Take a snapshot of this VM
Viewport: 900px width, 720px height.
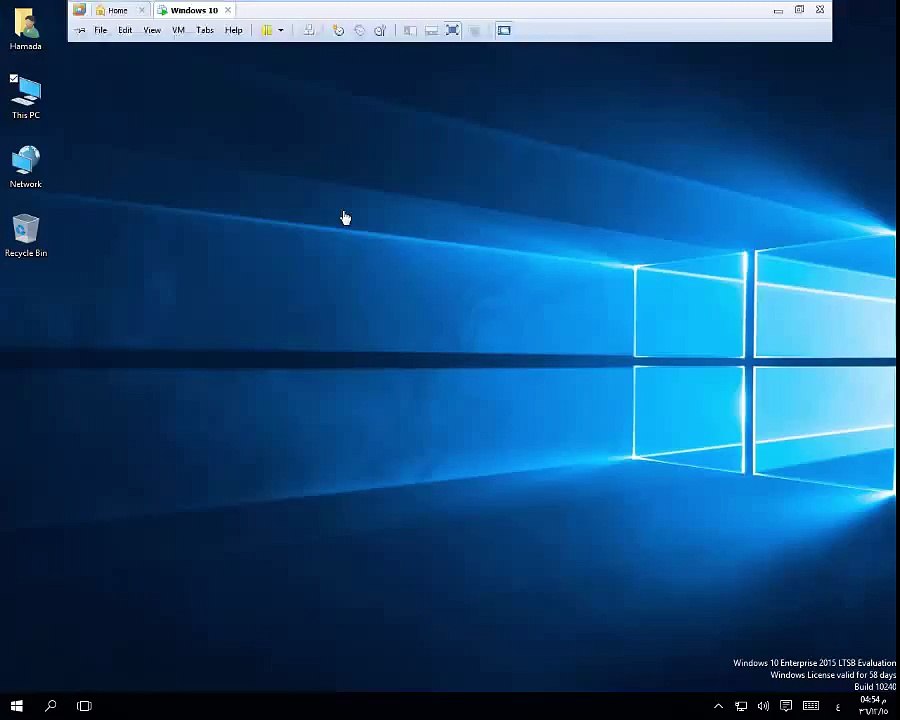[x=338, y=30]
